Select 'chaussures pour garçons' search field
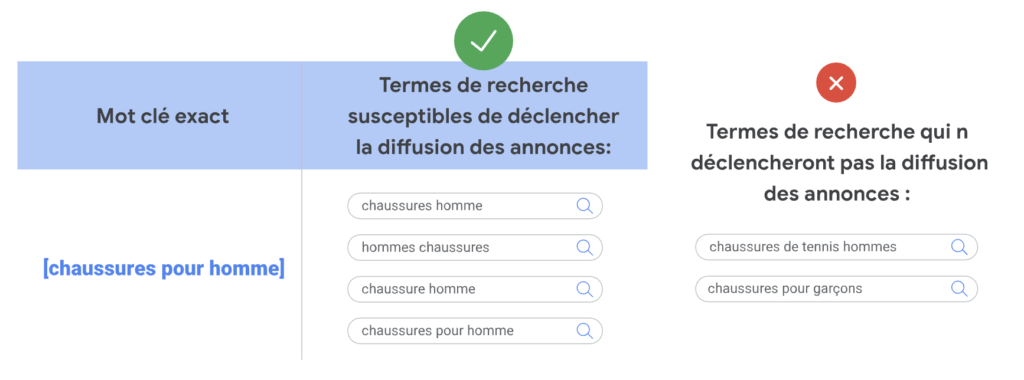Viewport: 1024px width, 380px height. 836,289
